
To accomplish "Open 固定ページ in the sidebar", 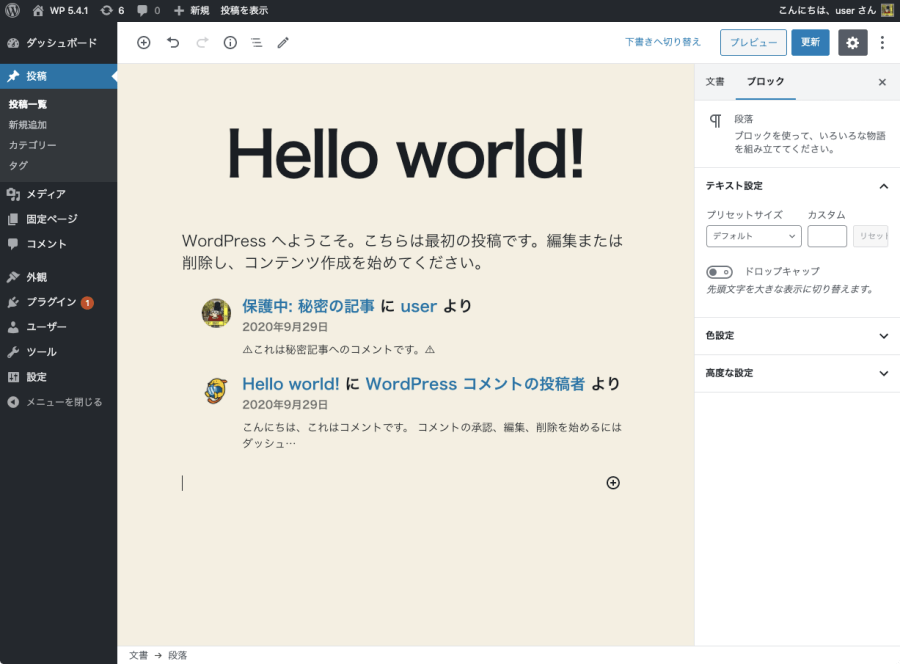I will (59, 219).
